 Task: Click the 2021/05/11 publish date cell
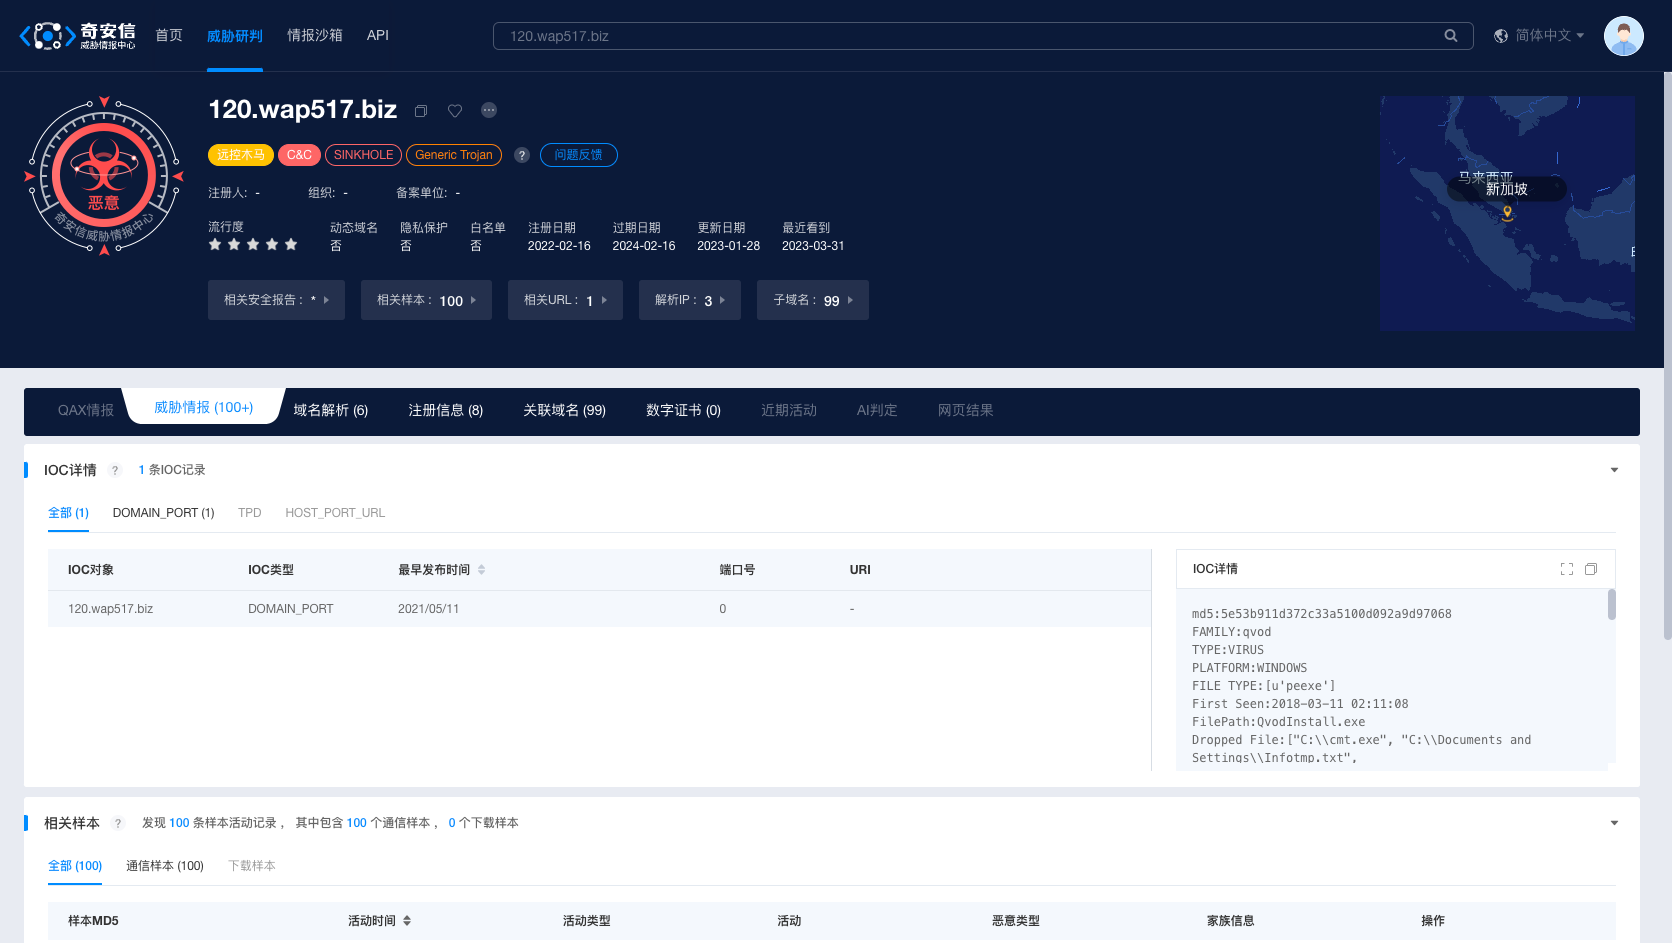tap(428, 609)
